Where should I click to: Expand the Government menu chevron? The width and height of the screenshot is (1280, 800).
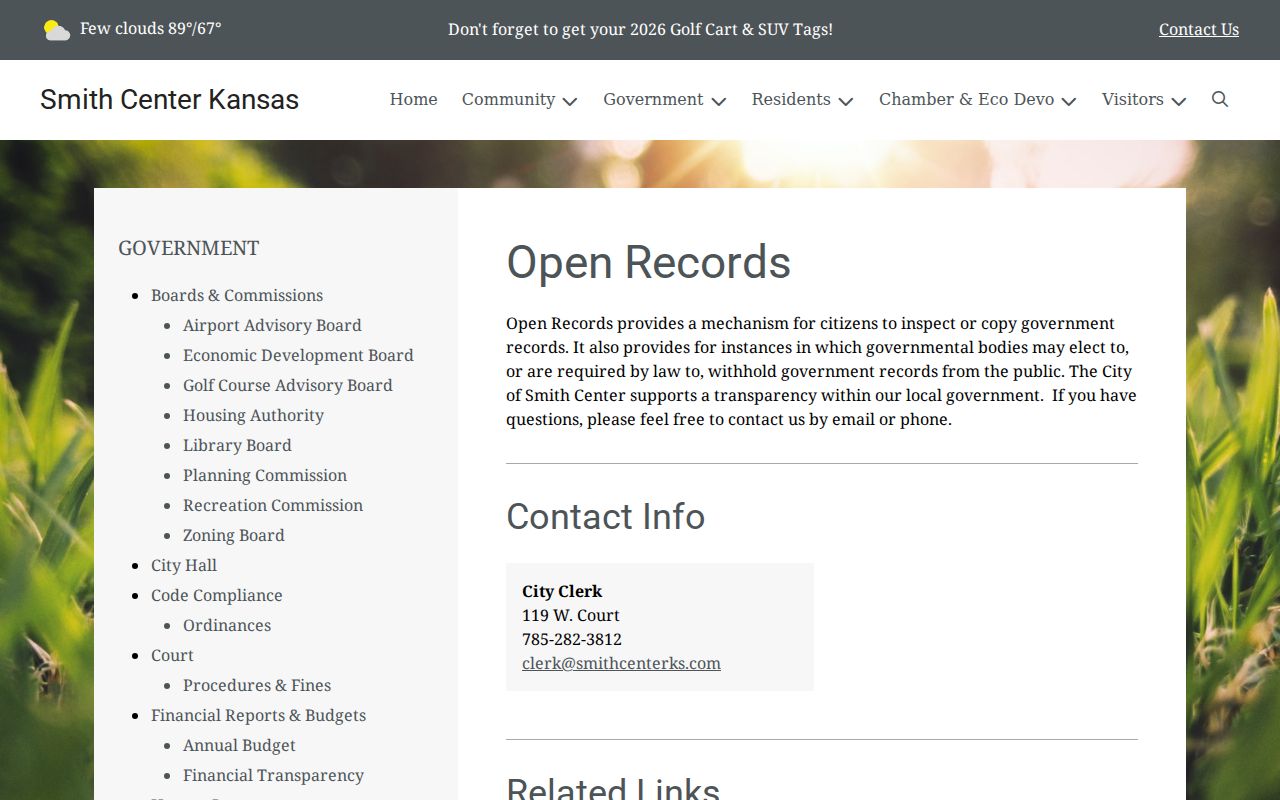pos(718,101)
